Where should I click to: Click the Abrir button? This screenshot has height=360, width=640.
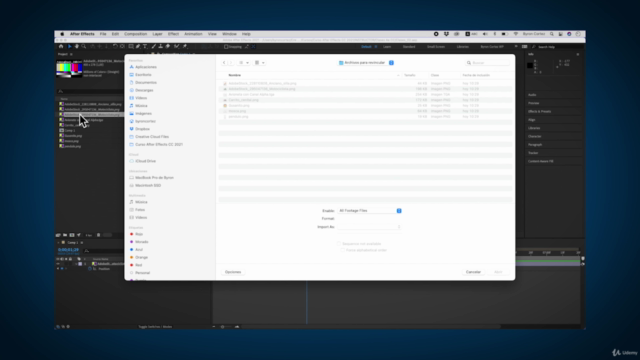pos(498,272)
